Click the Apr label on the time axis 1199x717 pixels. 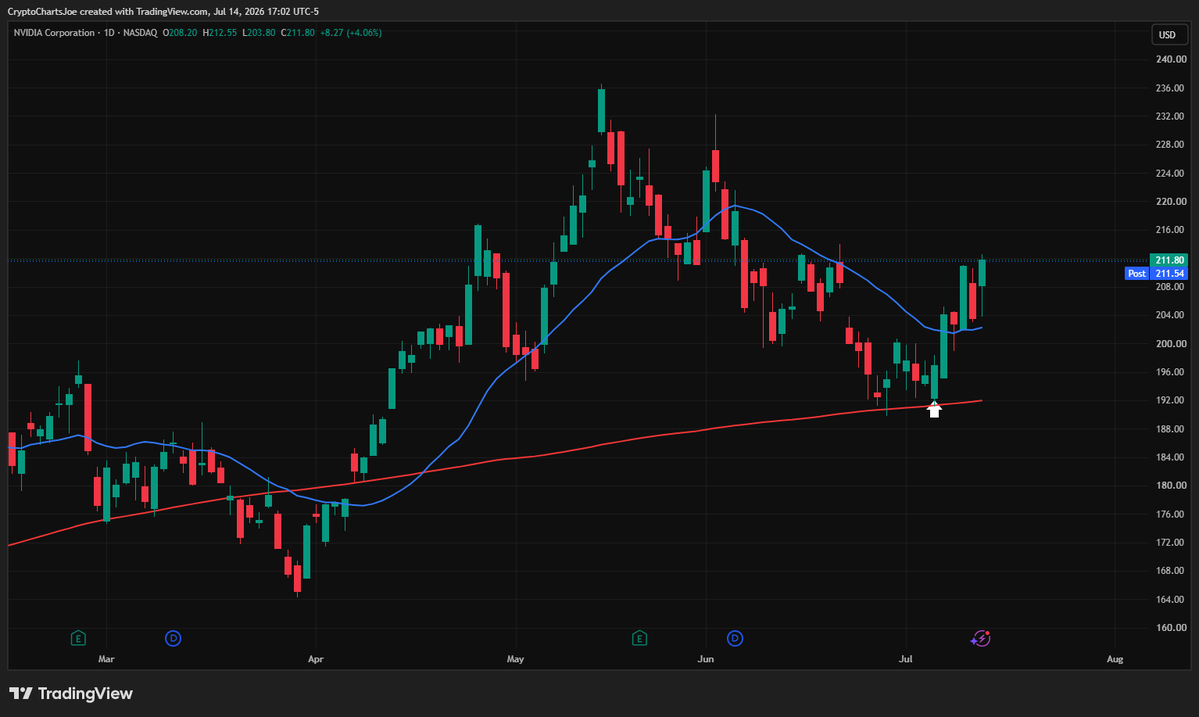click(x=315, y=659)
